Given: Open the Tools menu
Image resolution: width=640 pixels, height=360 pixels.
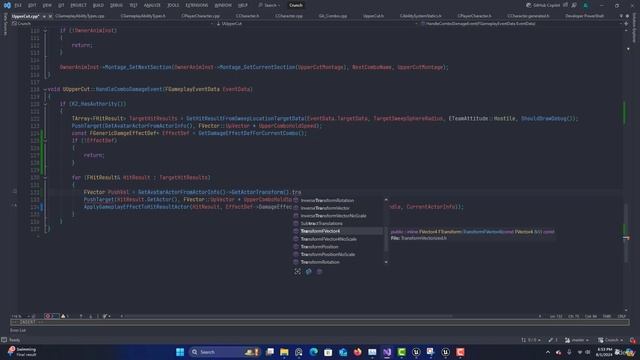Looking at the screenshot, I should [173, 5].
